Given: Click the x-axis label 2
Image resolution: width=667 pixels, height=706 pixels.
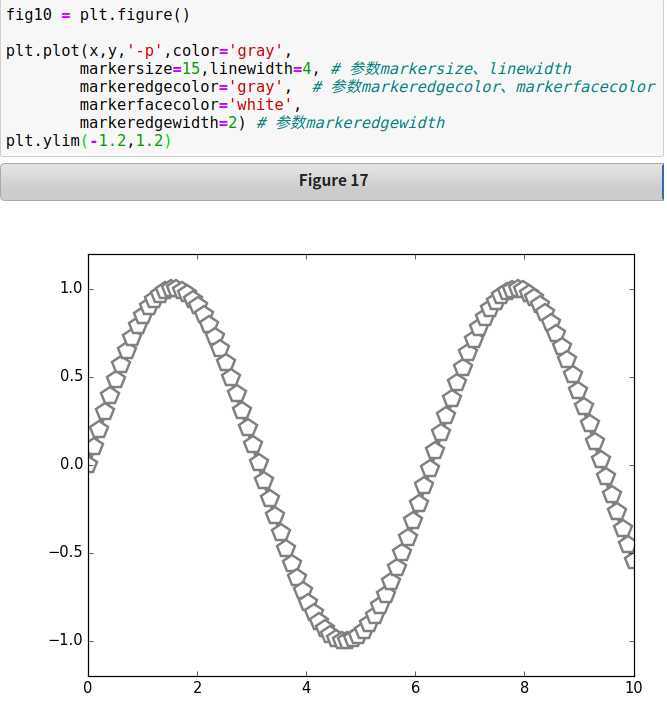Looking at the screenshot, I should (x=197, y=688).
